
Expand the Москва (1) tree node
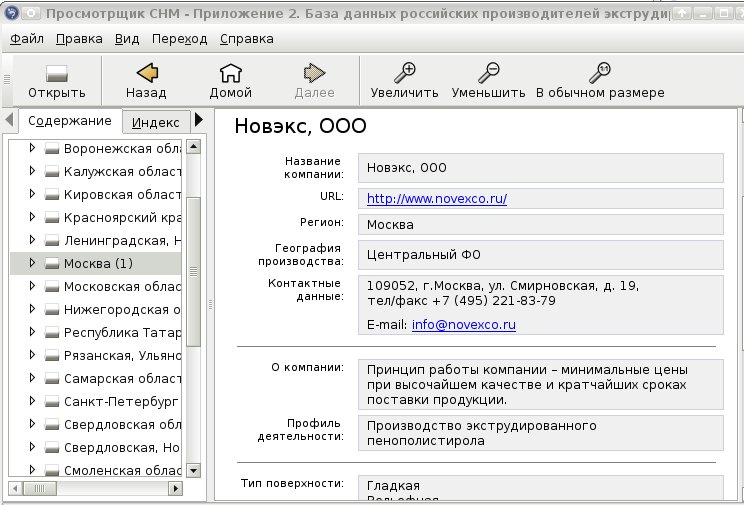[x=32, y=263]
